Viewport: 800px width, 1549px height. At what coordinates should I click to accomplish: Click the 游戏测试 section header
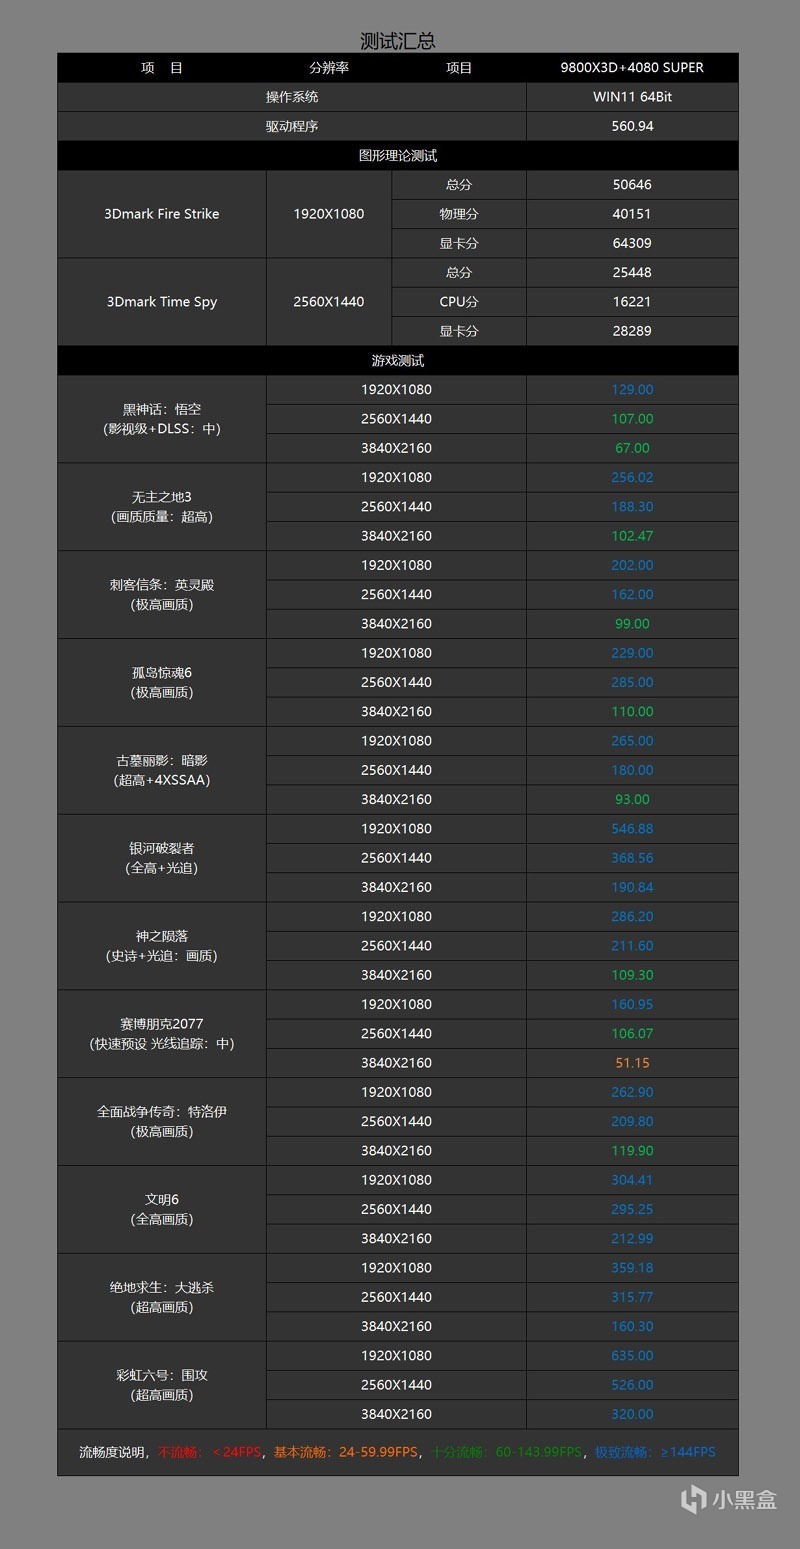[x=398, y=360]
